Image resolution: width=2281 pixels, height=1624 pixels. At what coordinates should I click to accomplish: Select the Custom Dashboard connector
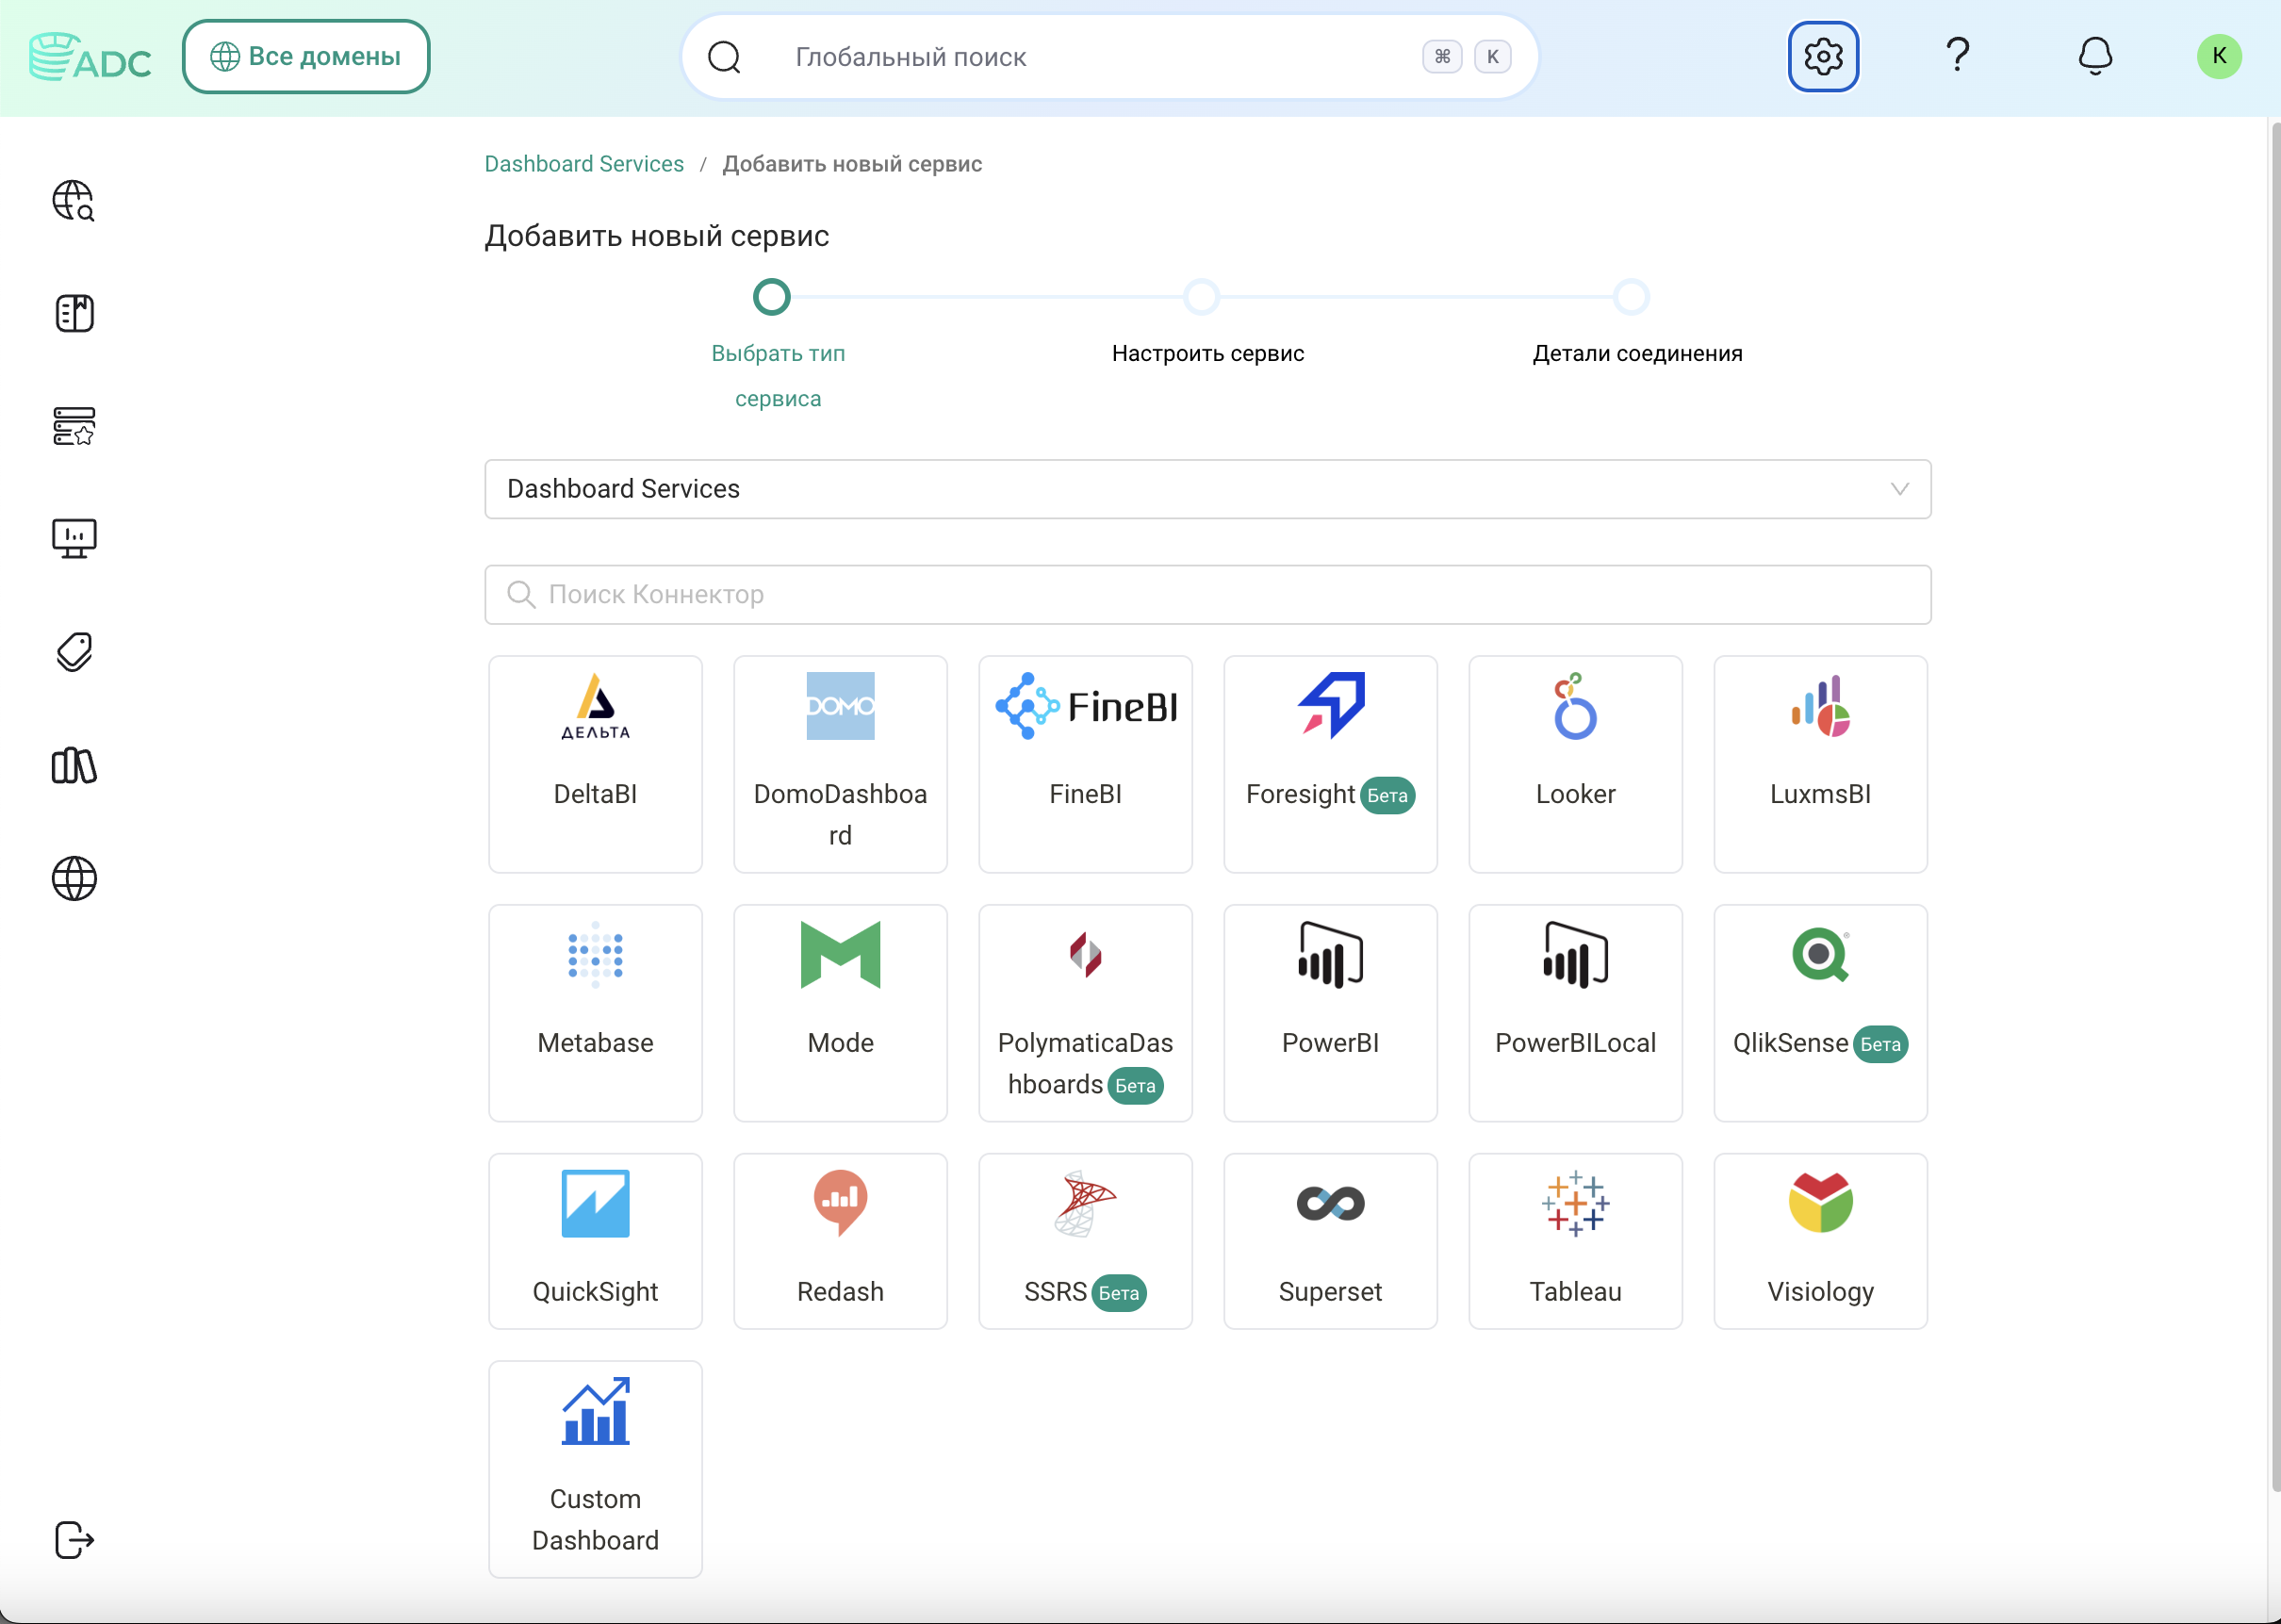coord(595,1469)
